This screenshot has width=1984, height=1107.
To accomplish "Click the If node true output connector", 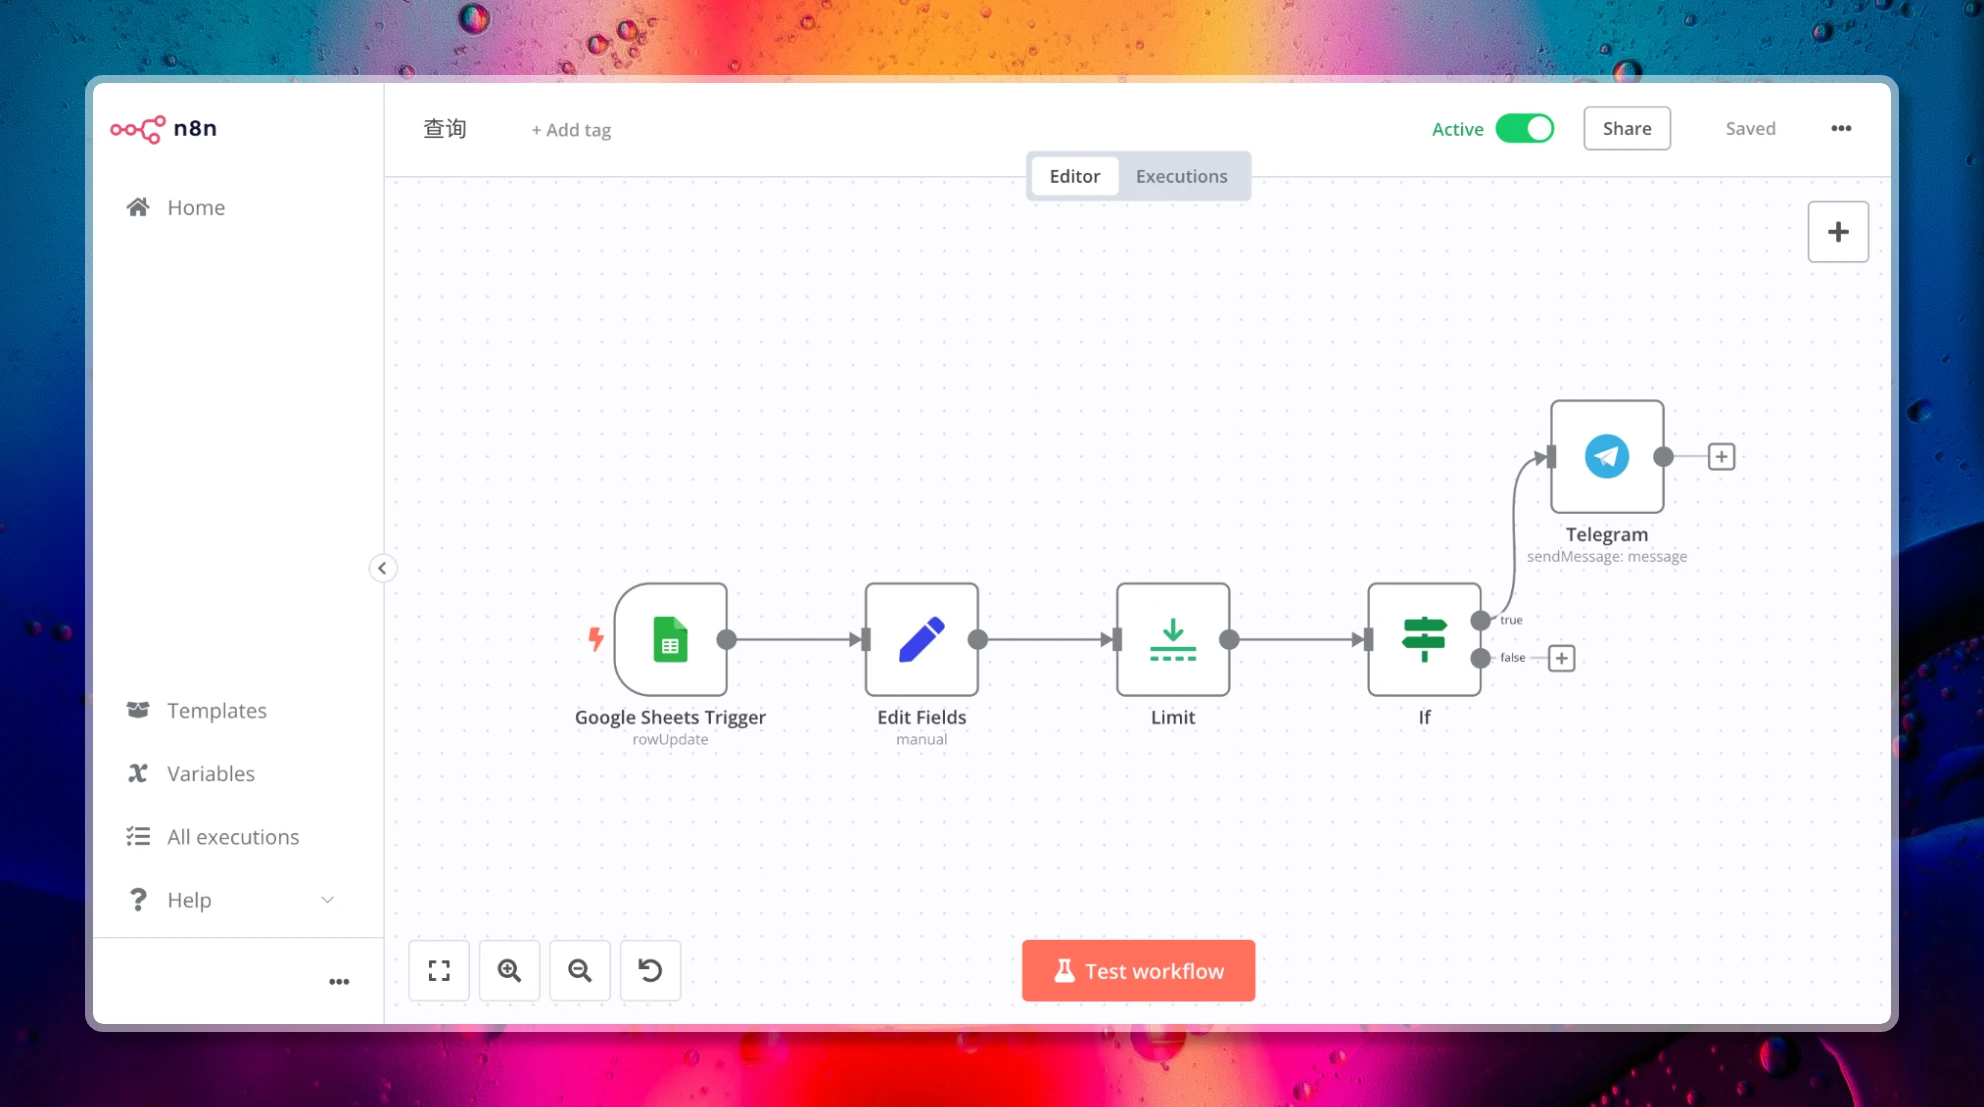I will 1481,620.
